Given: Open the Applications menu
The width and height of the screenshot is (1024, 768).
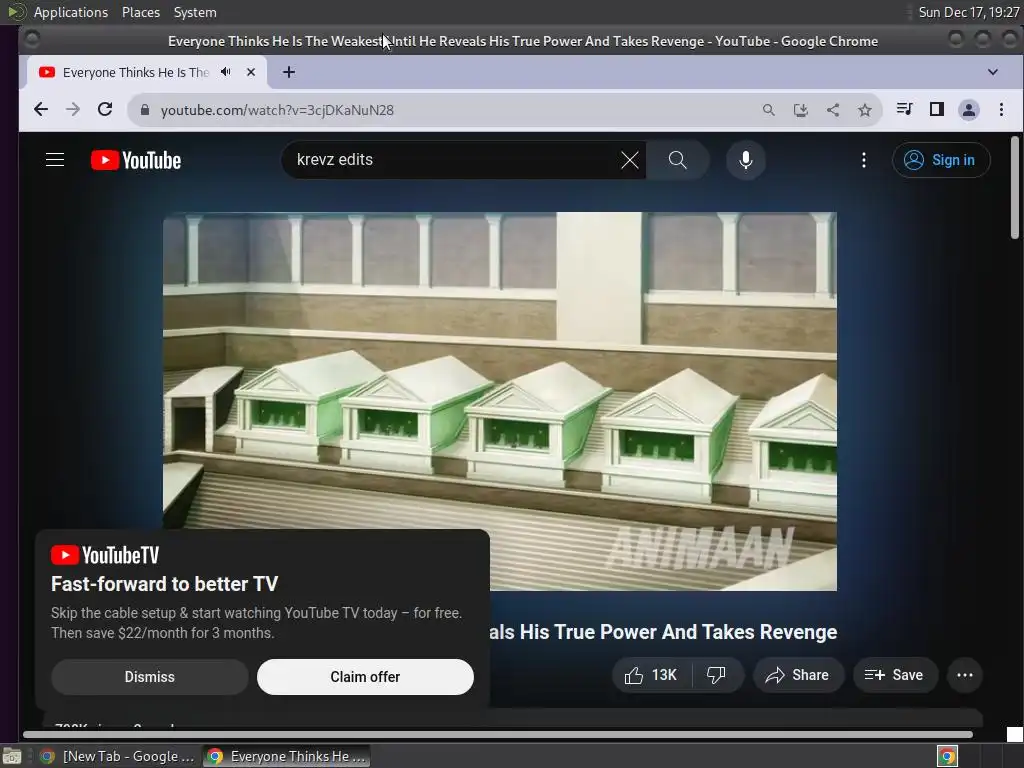Looking at the screenshot, I should pyautogui.click(x=71, y=12).
